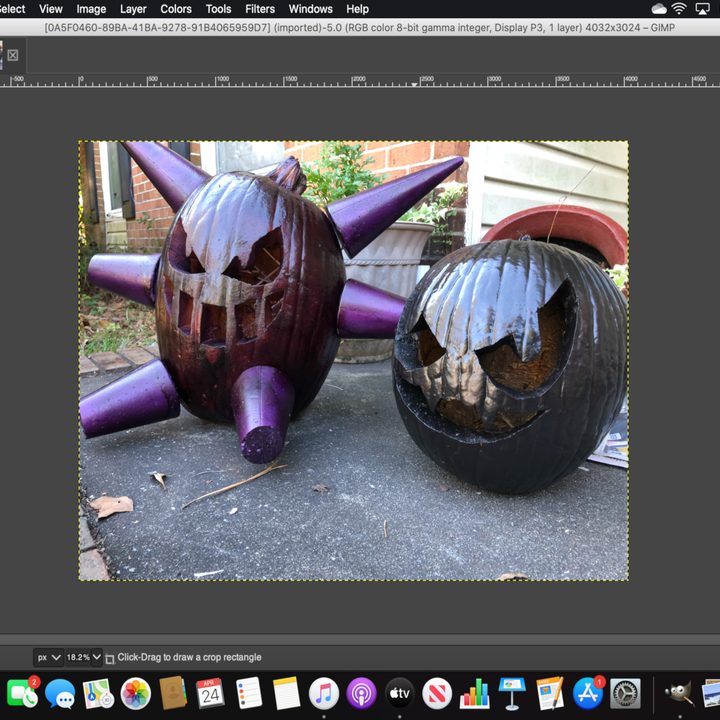The width and height of the screenshot is (720, 720).
Task: Click the black carved pumpkin on canvas
Action: pos(510,365)
